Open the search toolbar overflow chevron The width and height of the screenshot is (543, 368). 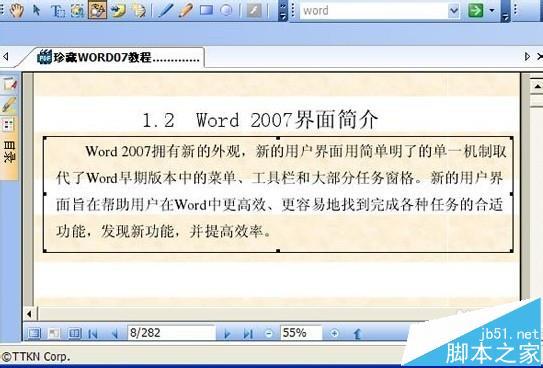click(x=506, y=11)
